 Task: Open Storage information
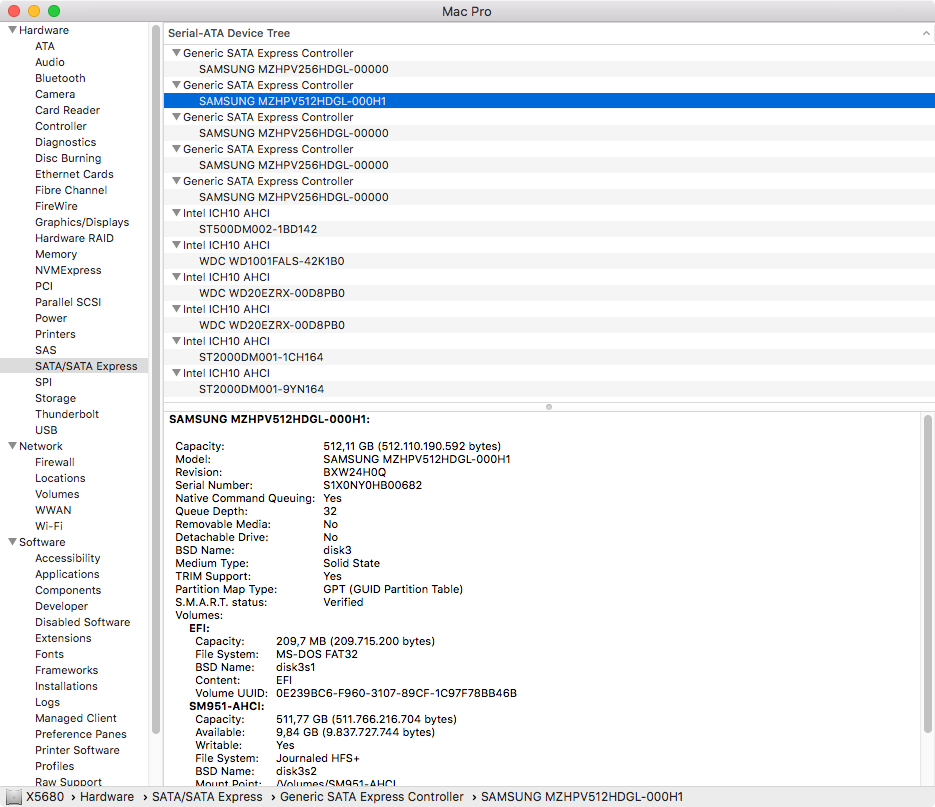[x=55, y=398]
